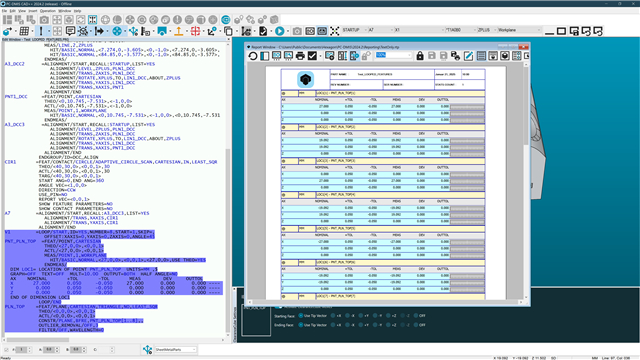The image size is (640, 360).
Task: Click the comment speech bubble icon
Action: 70,31
